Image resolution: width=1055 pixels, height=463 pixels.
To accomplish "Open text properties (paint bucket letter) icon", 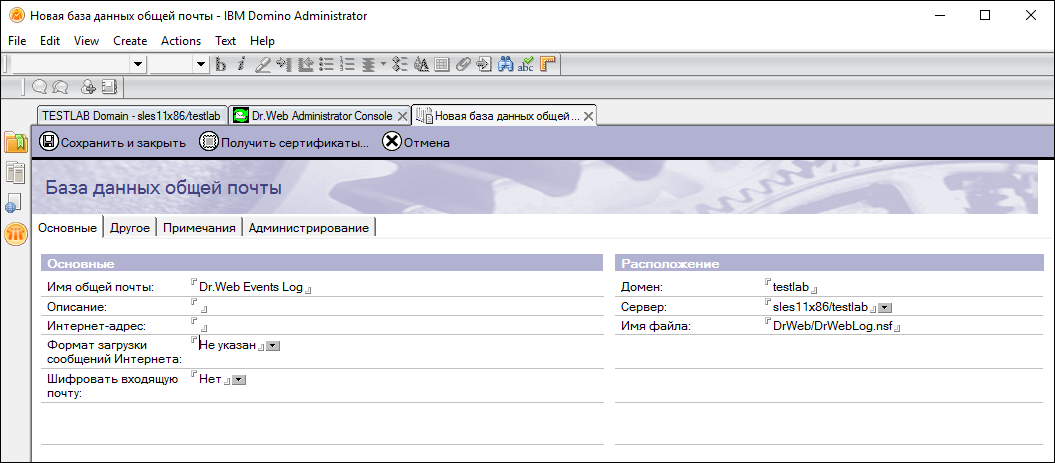I will [422, 64].
